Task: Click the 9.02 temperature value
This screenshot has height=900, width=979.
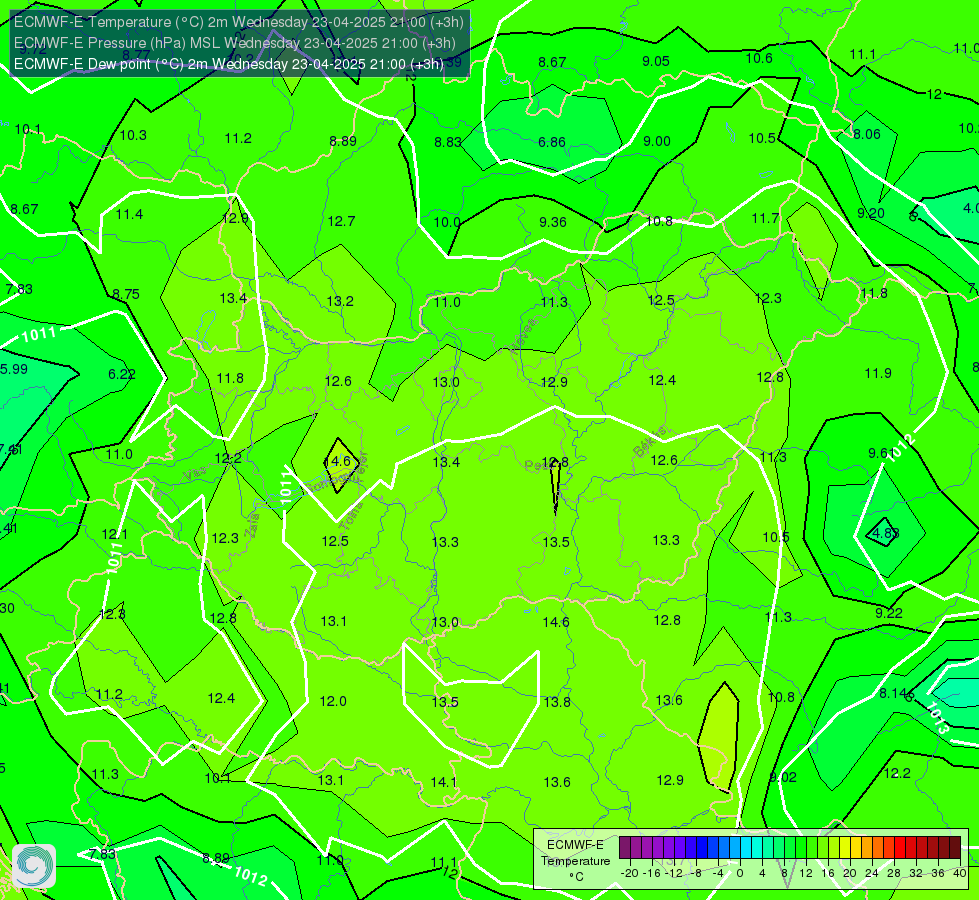Action: tap(783, 778)
